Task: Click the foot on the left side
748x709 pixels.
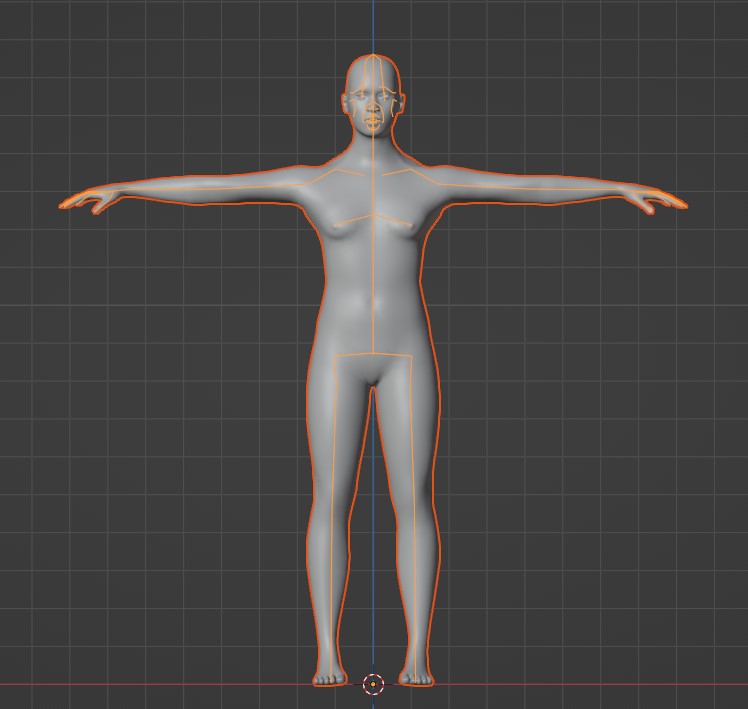Action: pos(328,677)
